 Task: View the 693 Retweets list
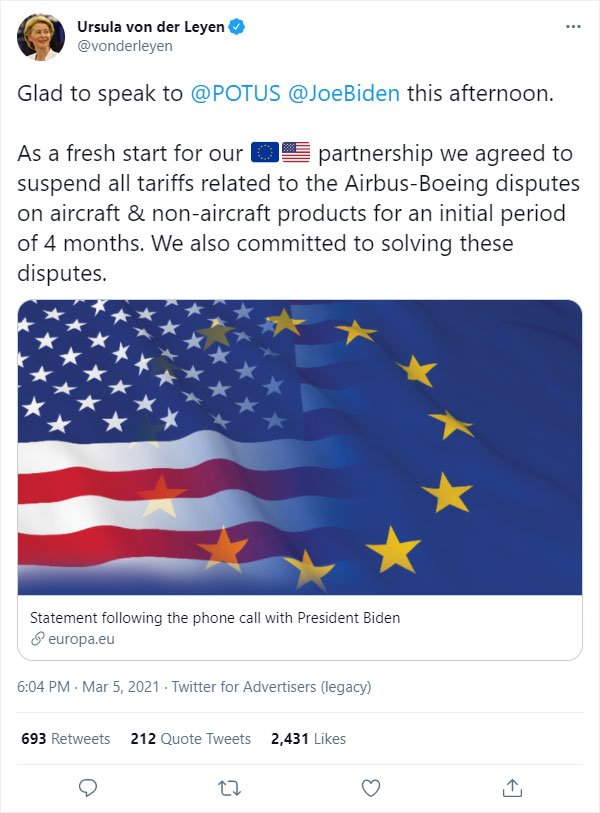point(66,738)
